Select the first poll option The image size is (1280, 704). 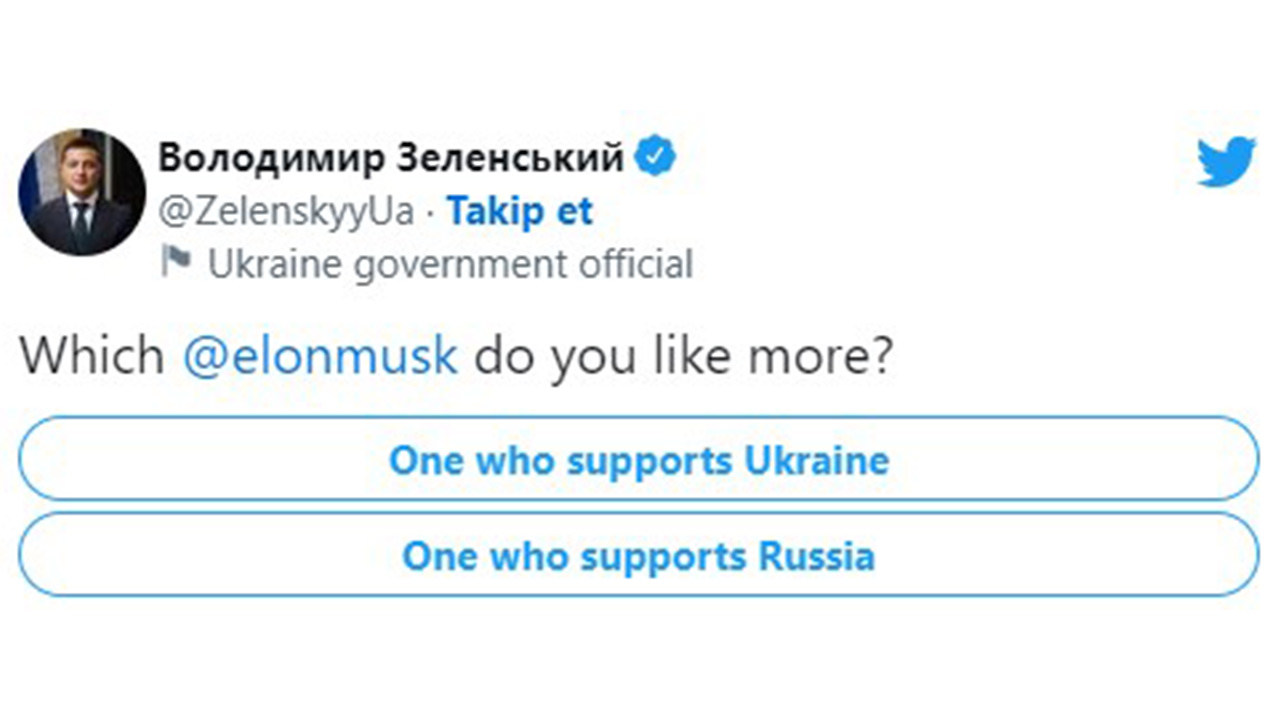click(639, 459)
